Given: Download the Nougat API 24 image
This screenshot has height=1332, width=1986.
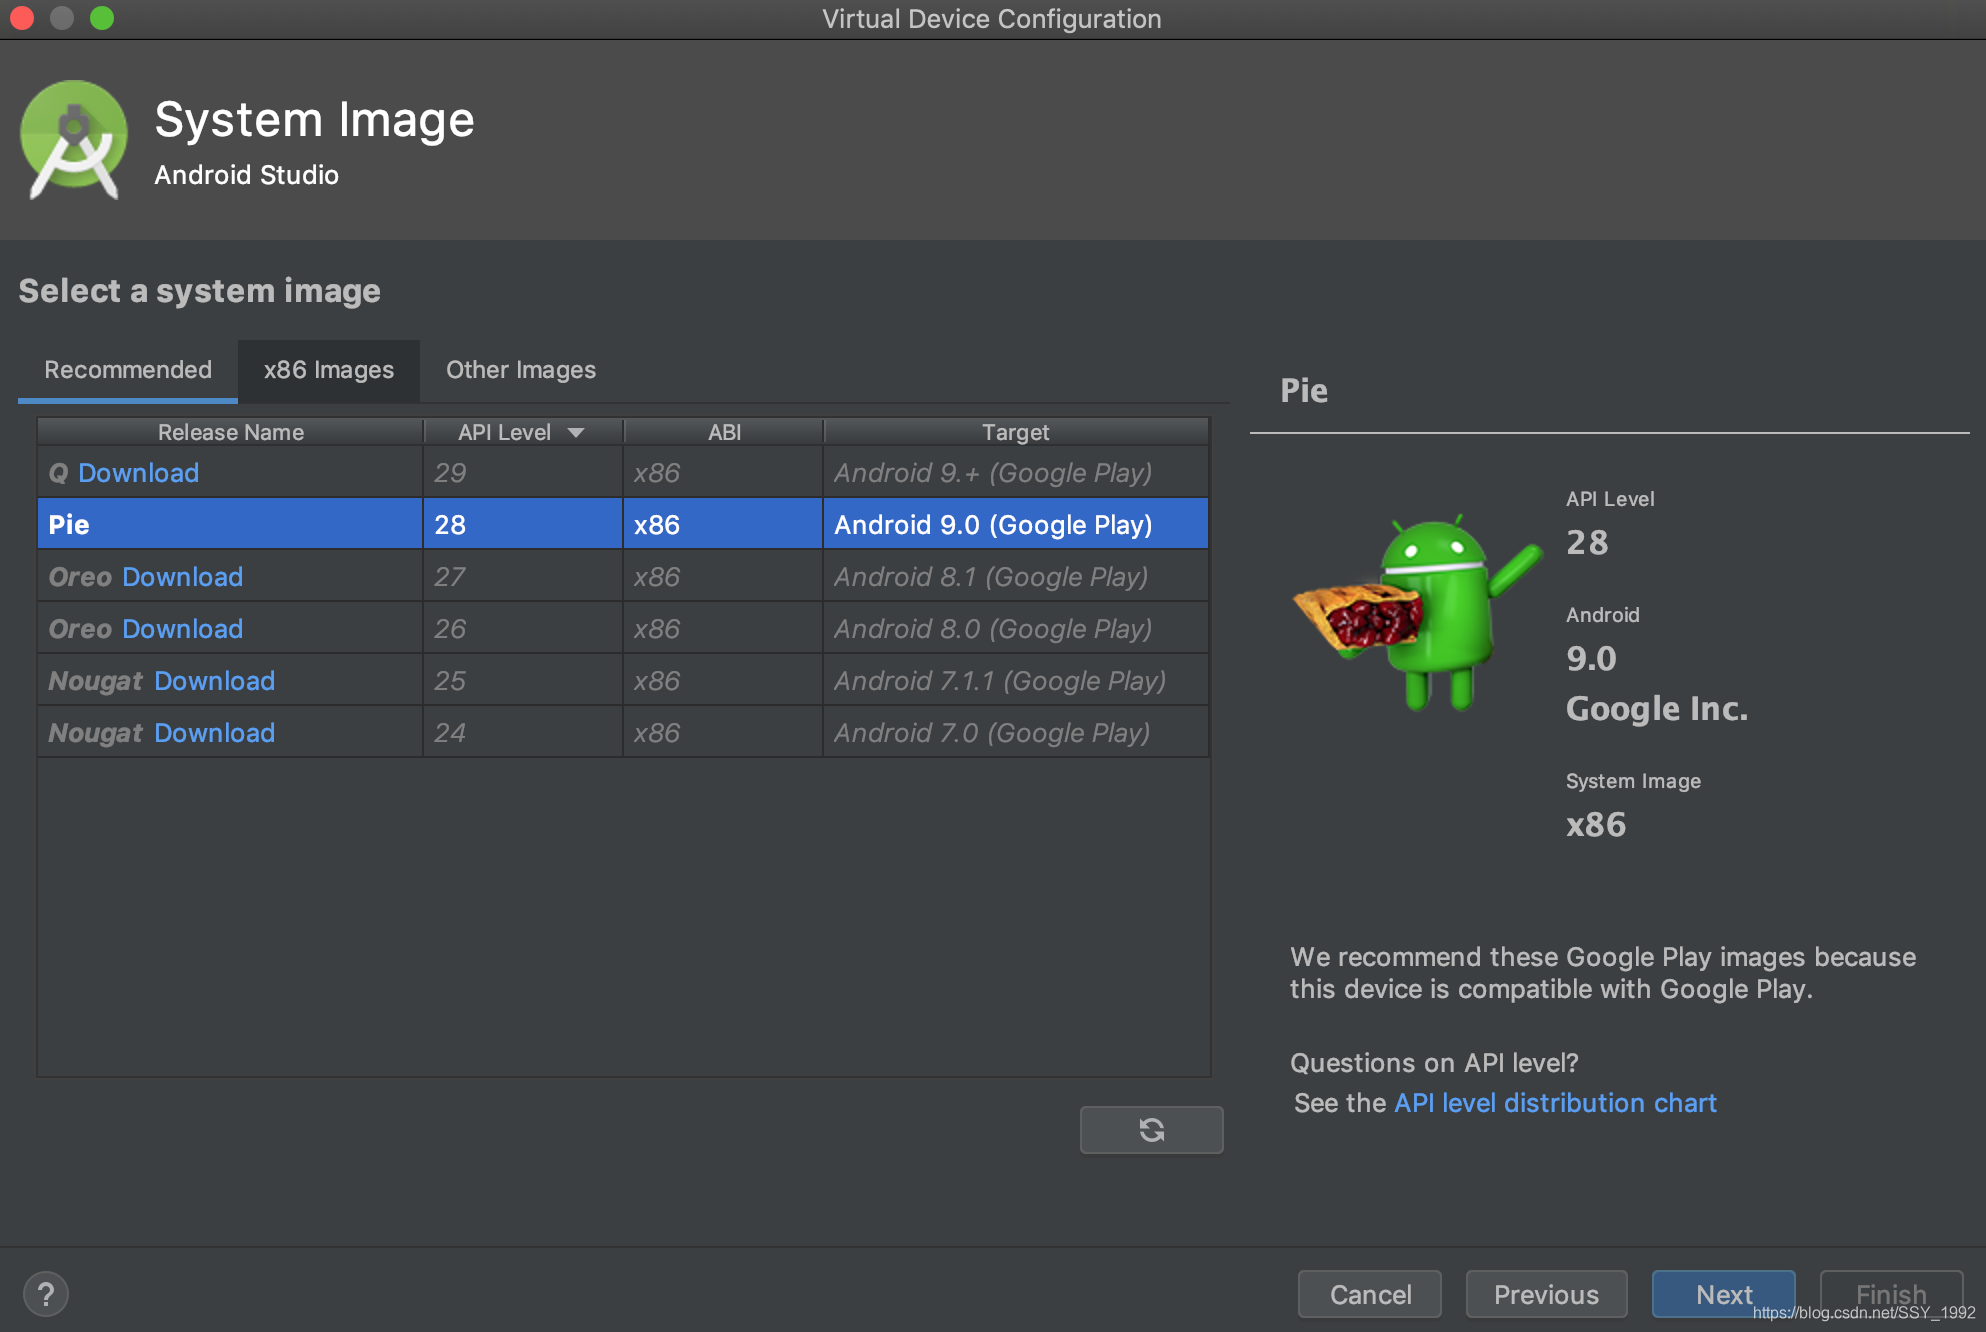Looking at the screenshot, I should coord(214,733).
